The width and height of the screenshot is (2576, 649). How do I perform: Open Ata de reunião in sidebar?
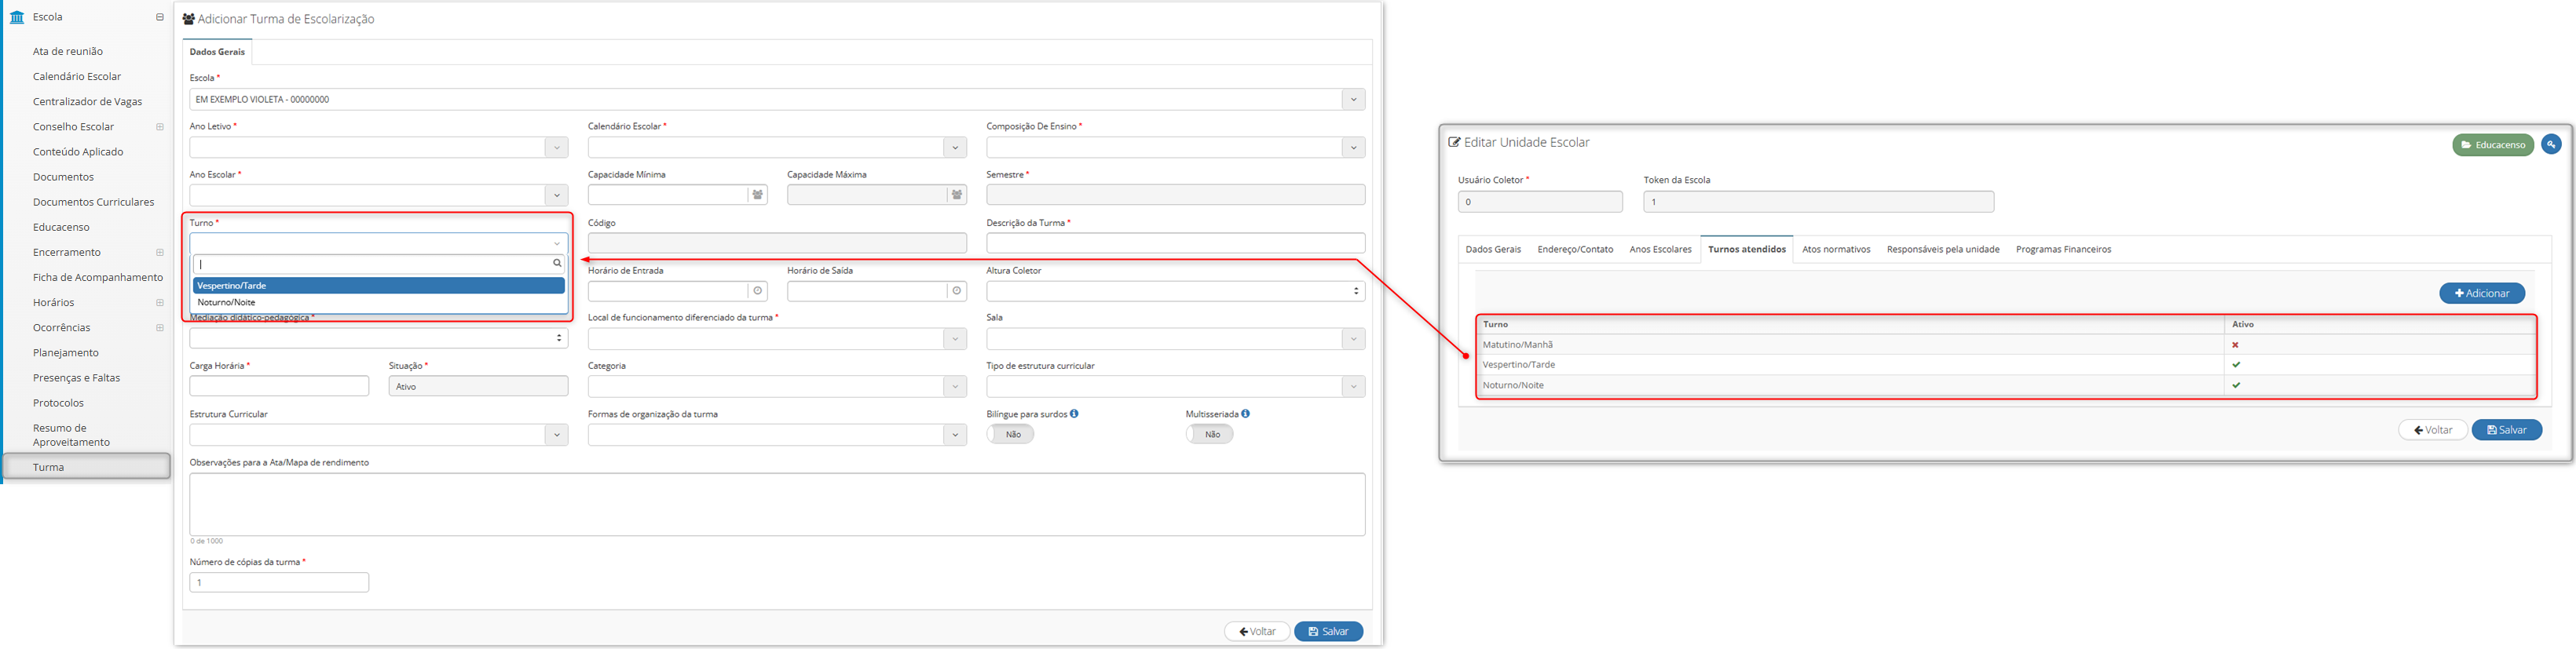click(68, 51)
